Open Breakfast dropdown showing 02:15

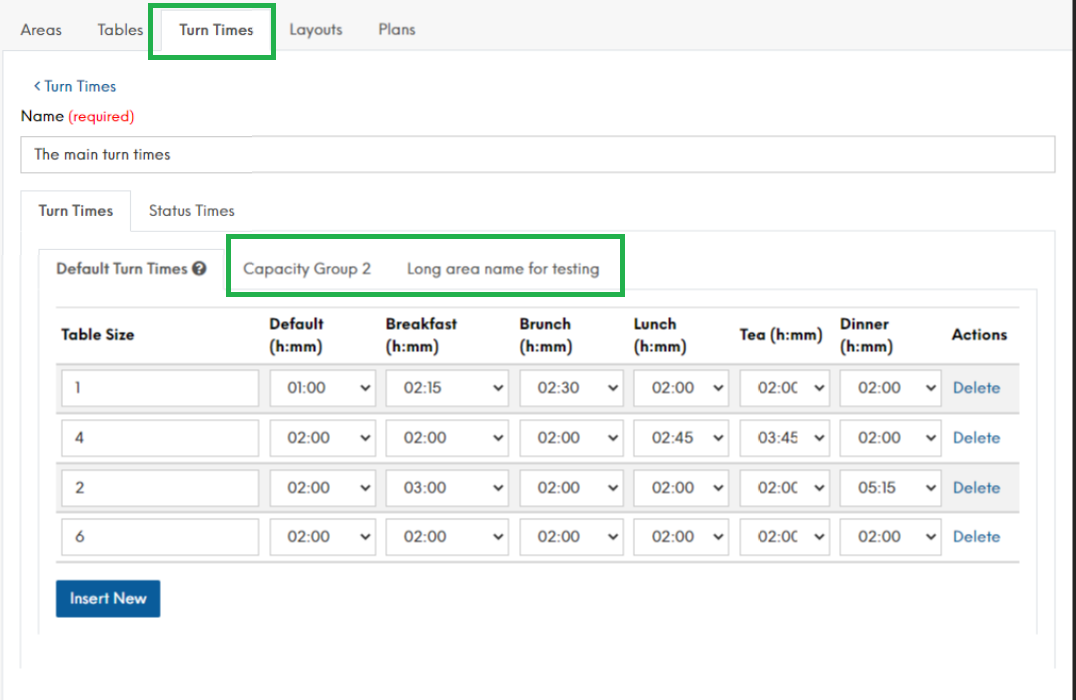pos(447,388)
